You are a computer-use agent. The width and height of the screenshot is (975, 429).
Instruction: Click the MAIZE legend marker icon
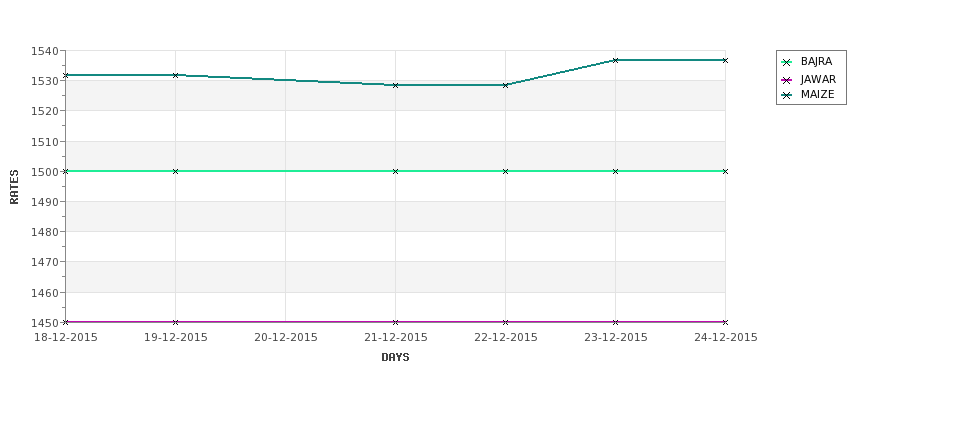click(787, 95)
